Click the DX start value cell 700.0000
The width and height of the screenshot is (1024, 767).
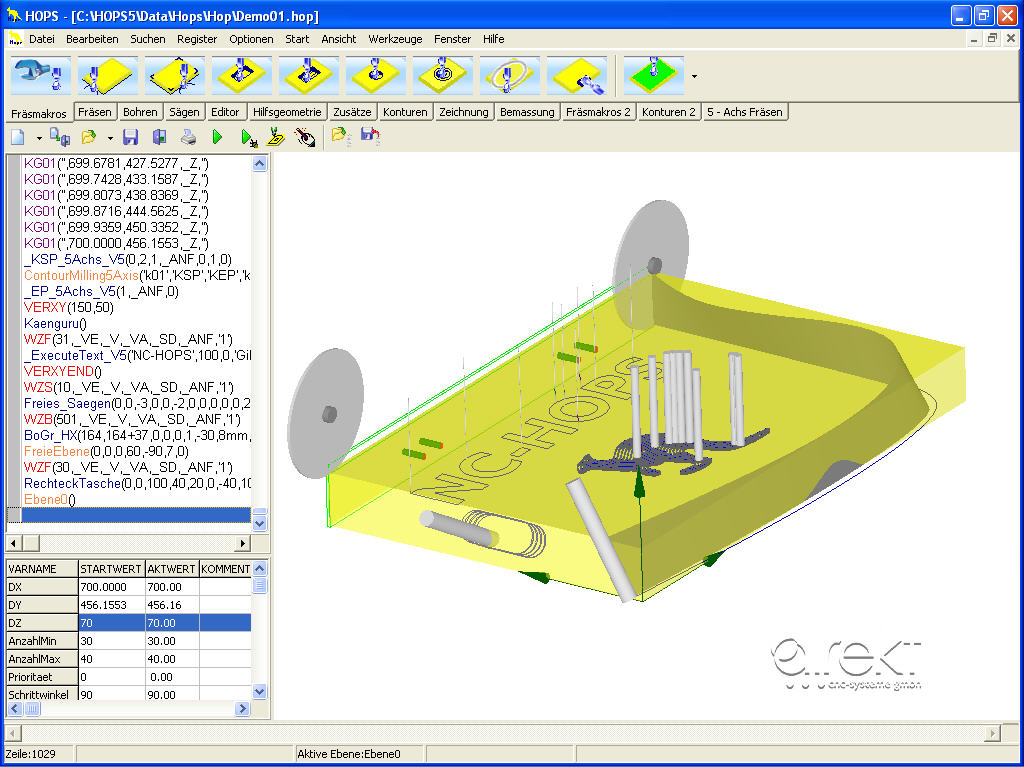tap(111, 587)
